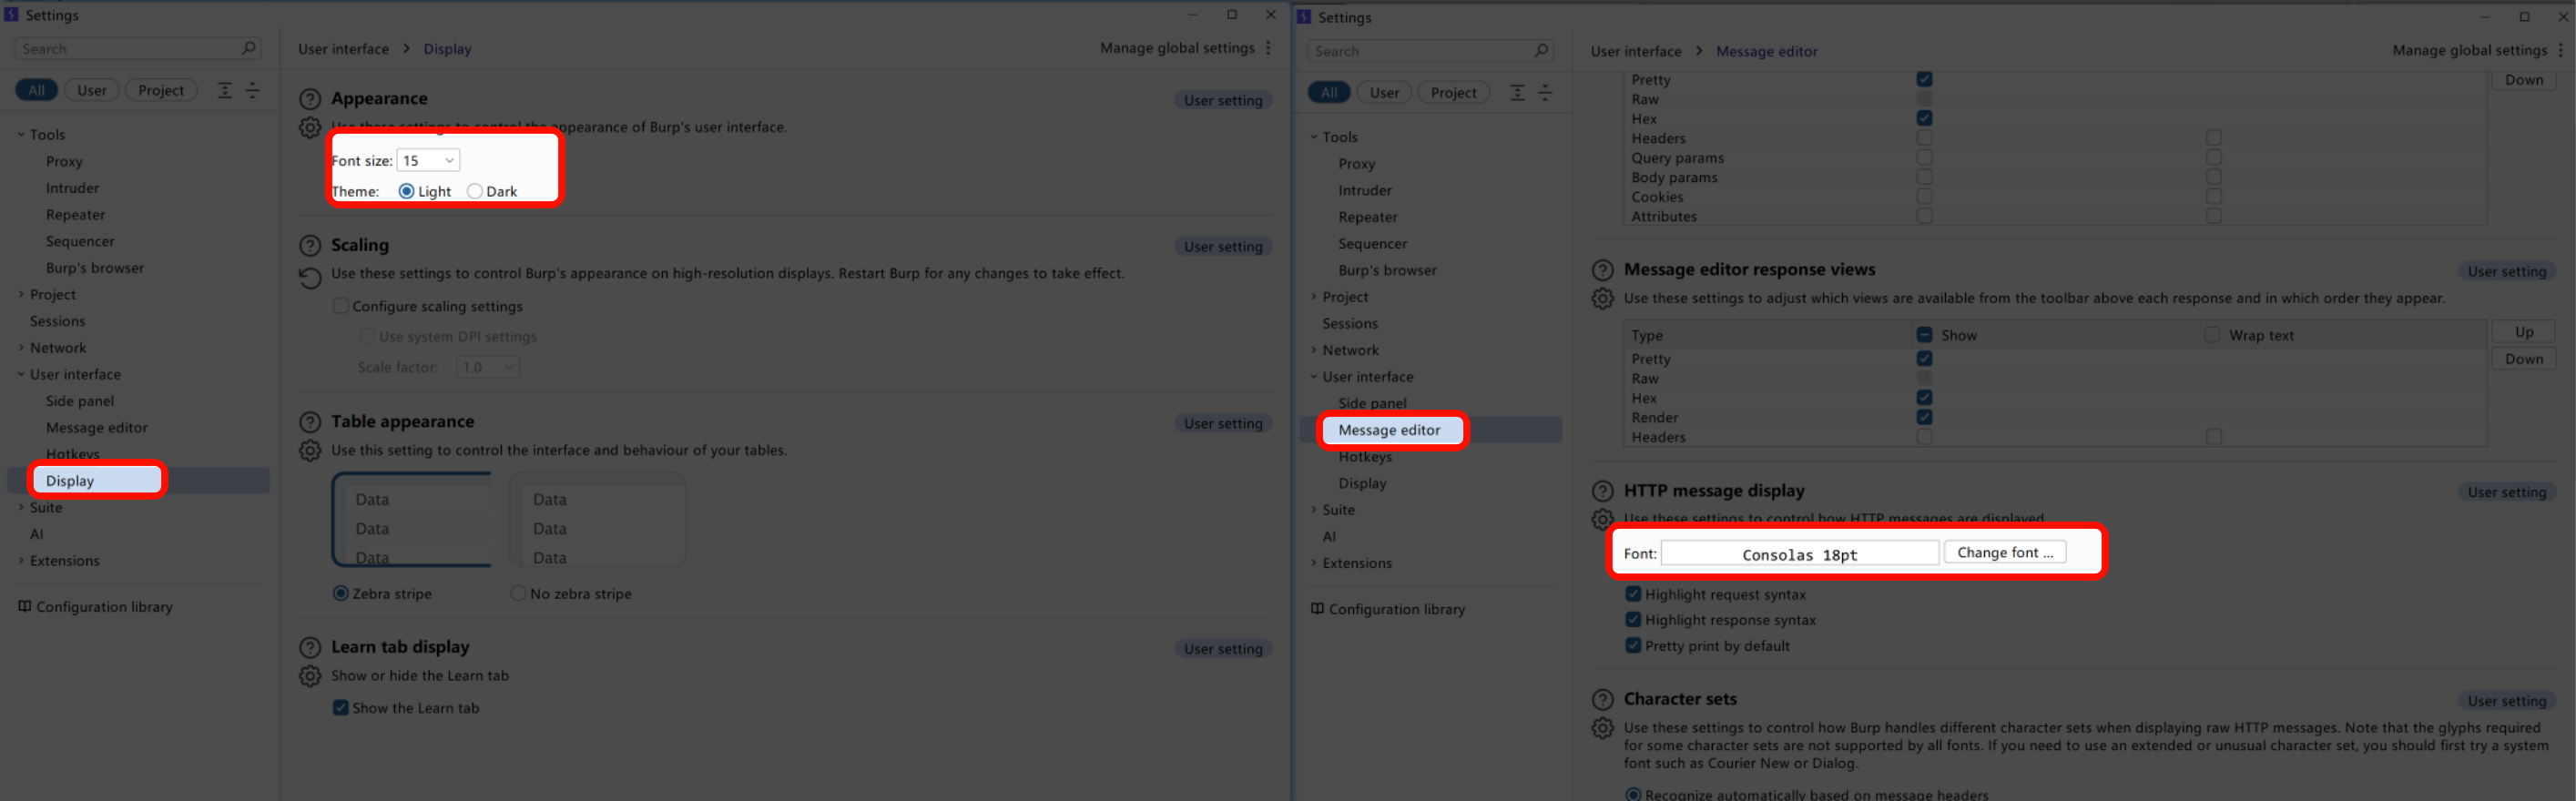
Task: Choose the No zebra stripe table preview
Action: pyautogui.click(x=597, y=520)
